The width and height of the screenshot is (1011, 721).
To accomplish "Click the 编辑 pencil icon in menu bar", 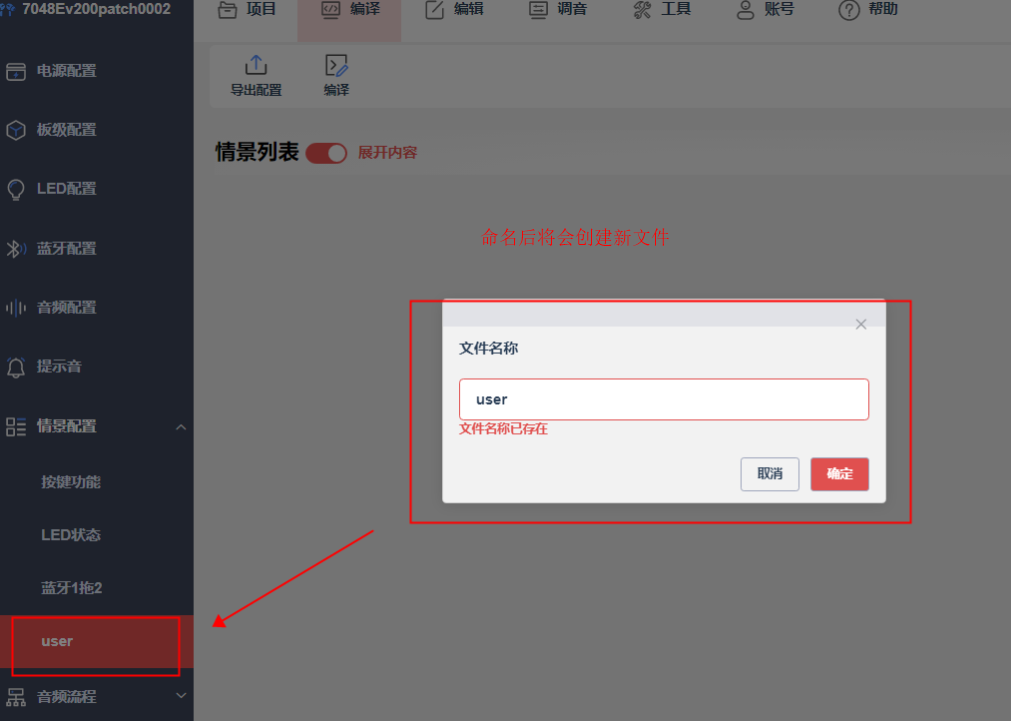I will point(435,10).
